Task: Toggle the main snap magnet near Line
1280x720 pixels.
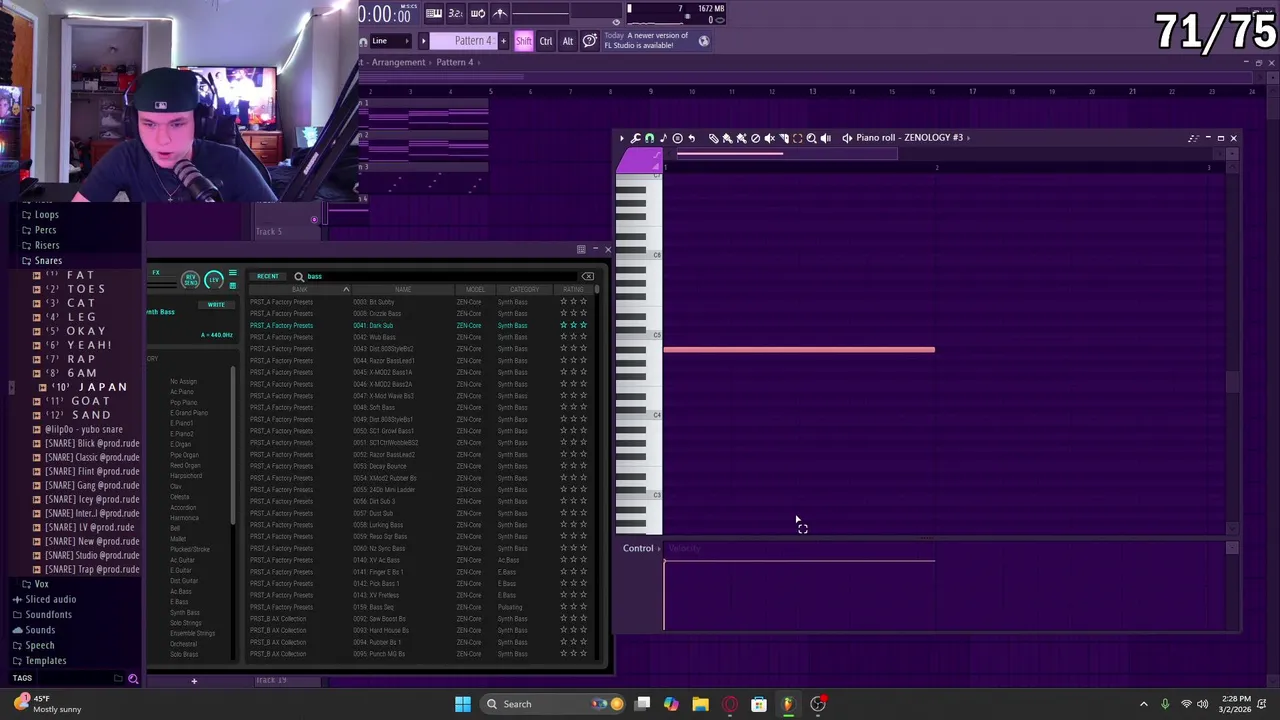Action: pos(363,42)
